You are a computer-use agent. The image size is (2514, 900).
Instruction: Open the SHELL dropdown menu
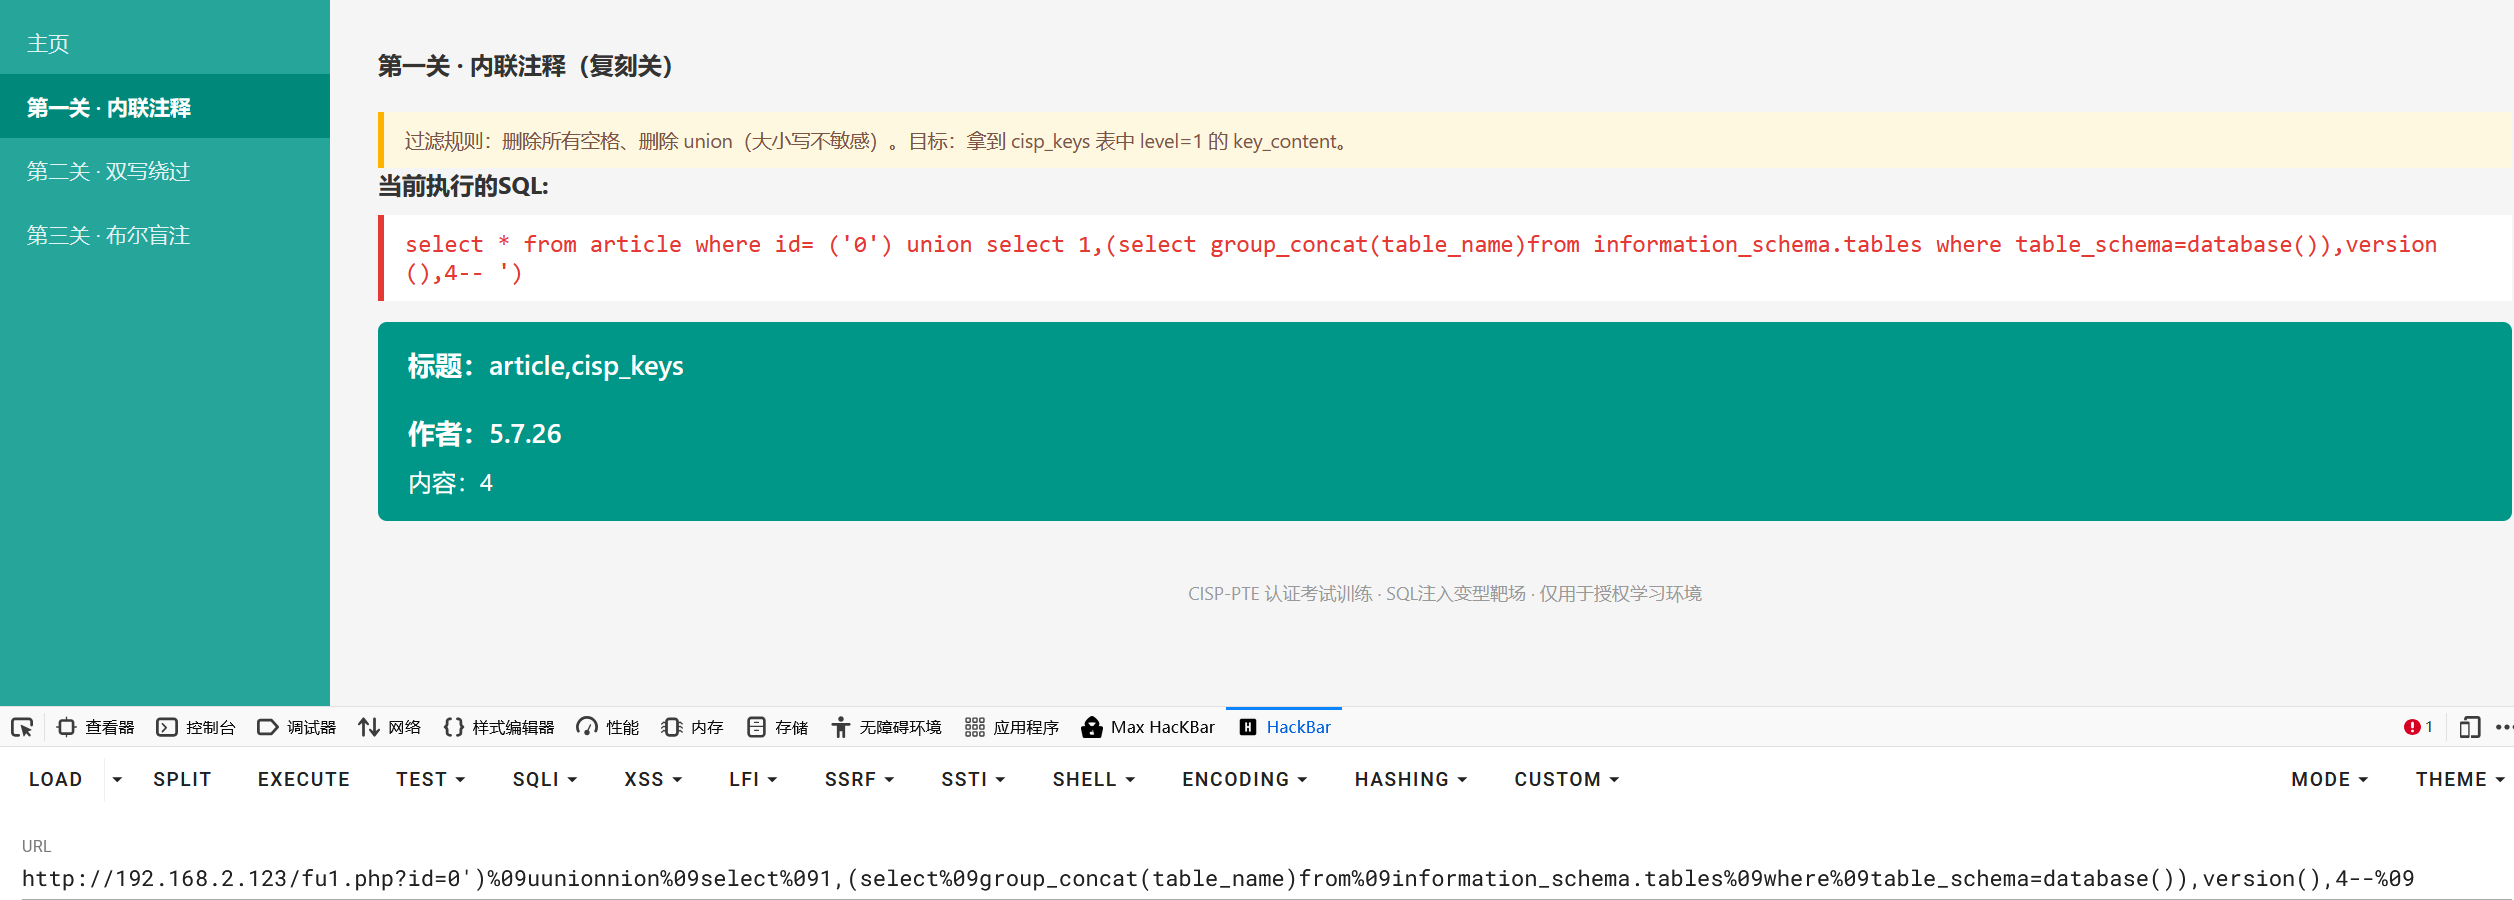(1094, 779)
